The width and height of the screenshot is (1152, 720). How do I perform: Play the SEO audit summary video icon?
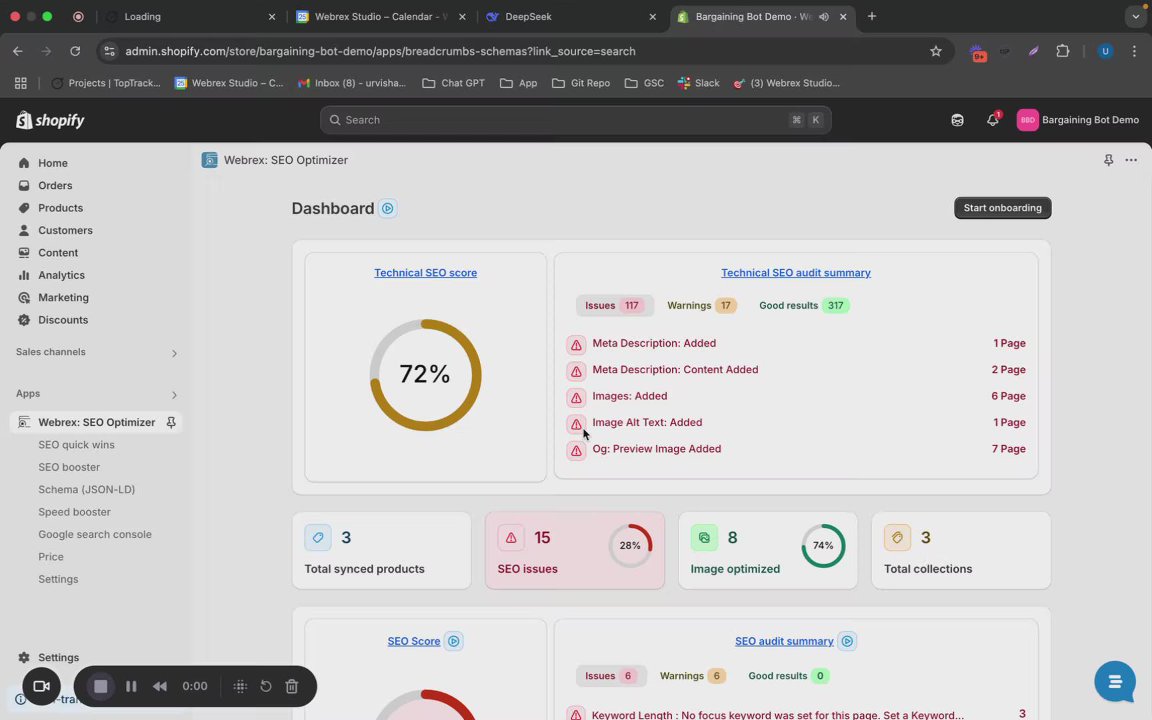pos(847,641)
